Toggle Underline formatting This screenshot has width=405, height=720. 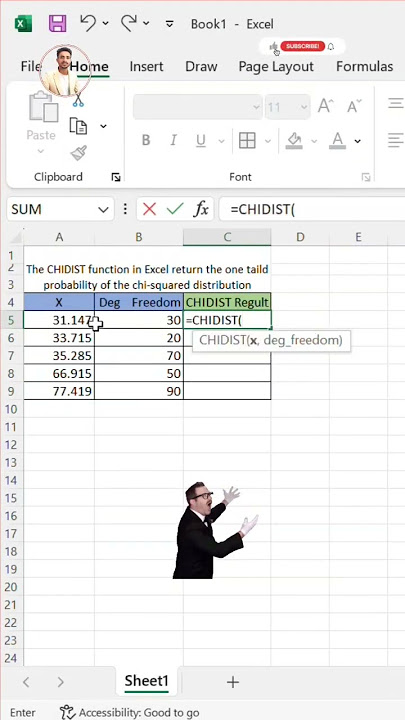(x=201, y=141)
